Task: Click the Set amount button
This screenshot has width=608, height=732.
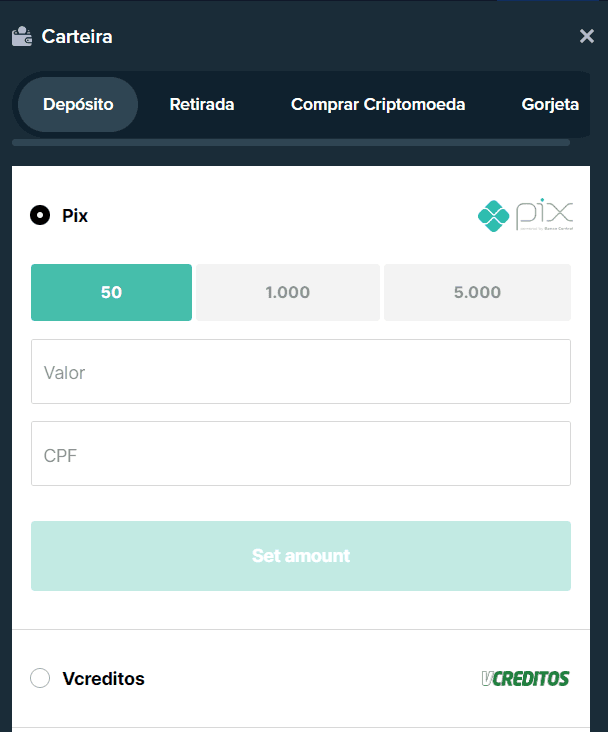Action: point(301,556)
